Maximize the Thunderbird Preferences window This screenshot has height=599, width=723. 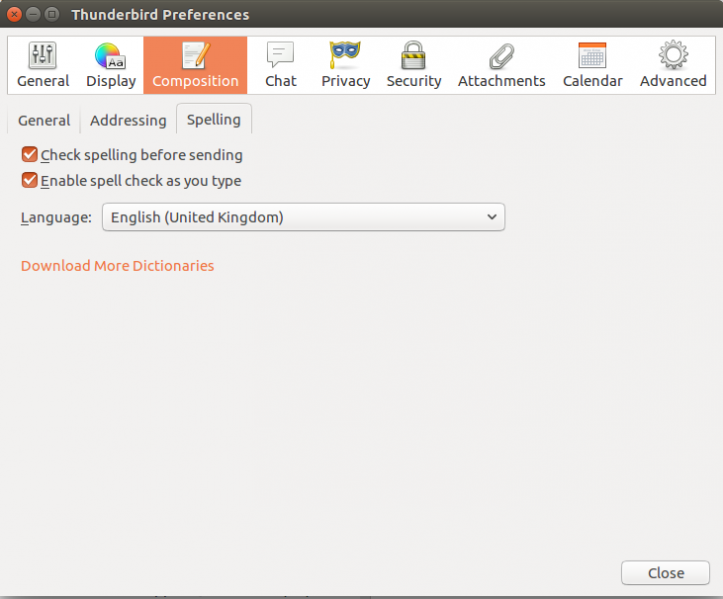[x=52, y=14]
